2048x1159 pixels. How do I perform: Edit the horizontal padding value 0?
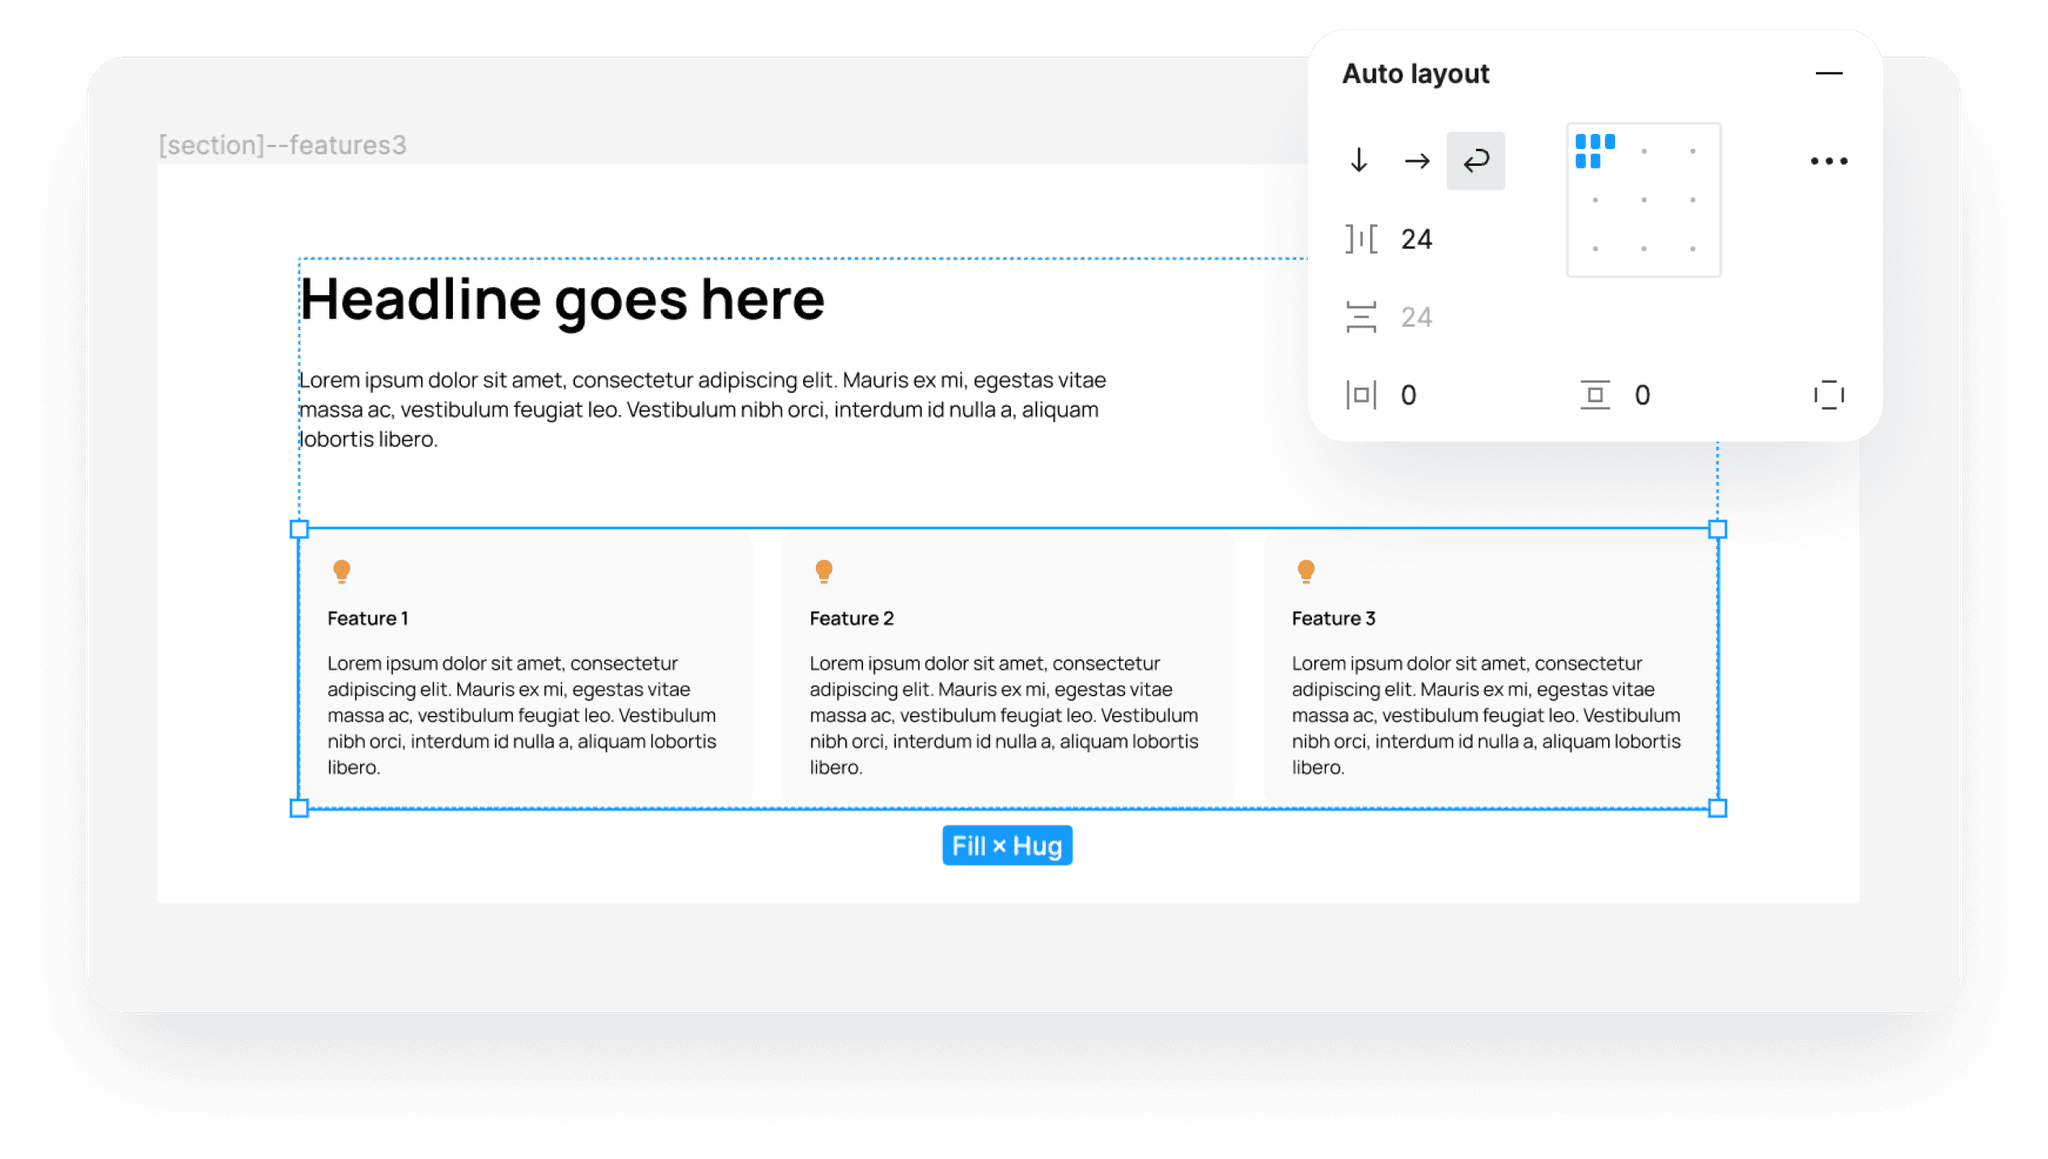click(1408, 394)
